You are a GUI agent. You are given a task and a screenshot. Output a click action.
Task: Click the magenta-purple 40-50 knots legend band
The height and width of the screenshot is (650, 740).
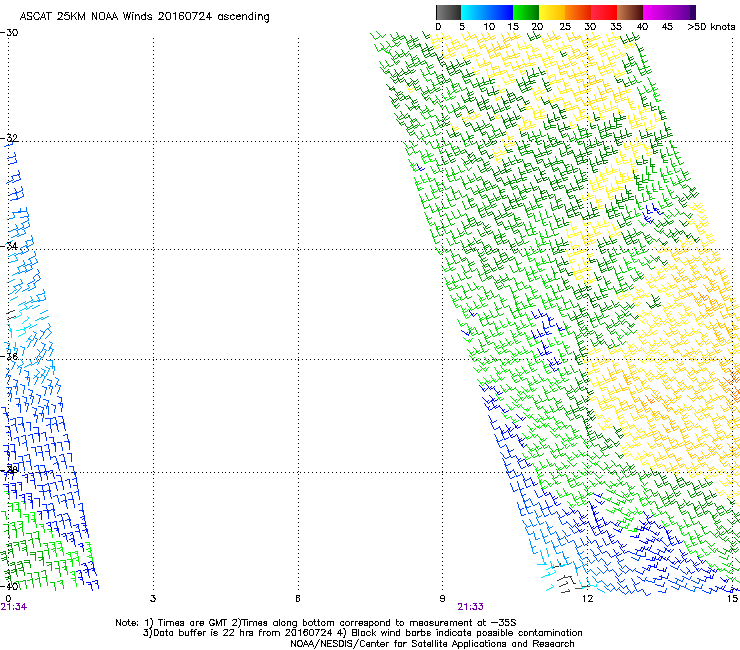669,12
